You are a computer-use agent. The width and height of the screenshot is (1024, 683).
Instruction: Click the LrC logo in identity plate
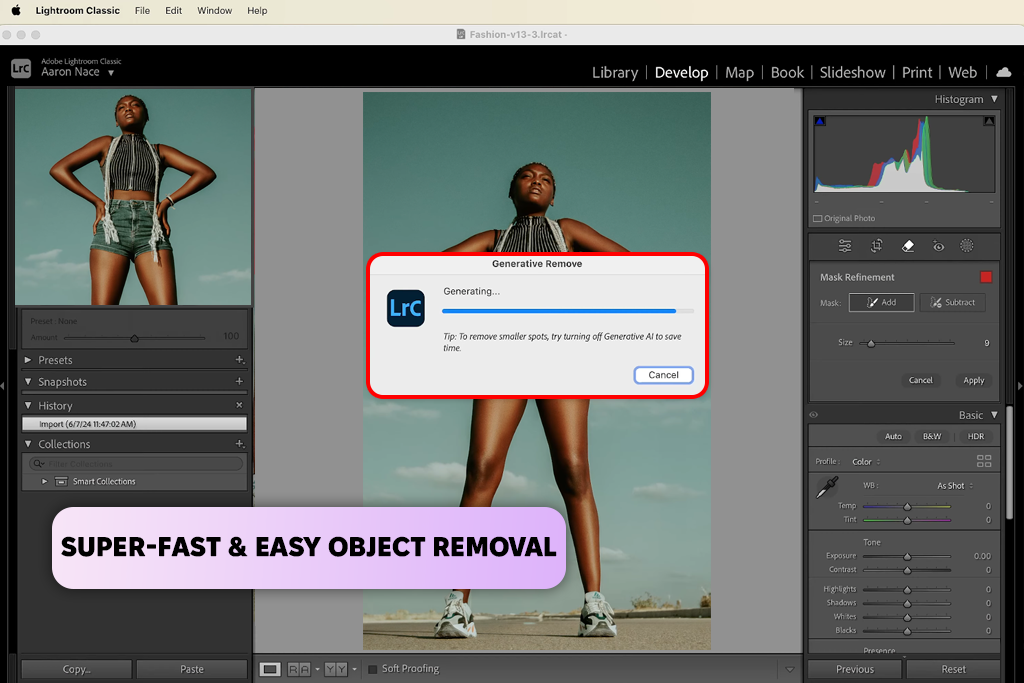tap(21, 68)
